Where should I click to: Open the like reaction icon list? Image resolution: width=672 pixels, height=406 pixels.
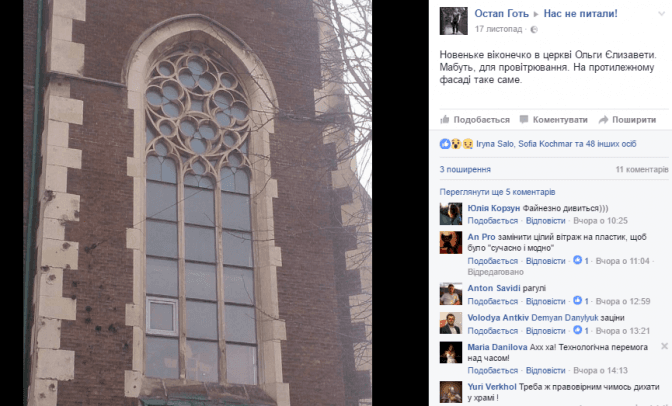coord(445,144)
